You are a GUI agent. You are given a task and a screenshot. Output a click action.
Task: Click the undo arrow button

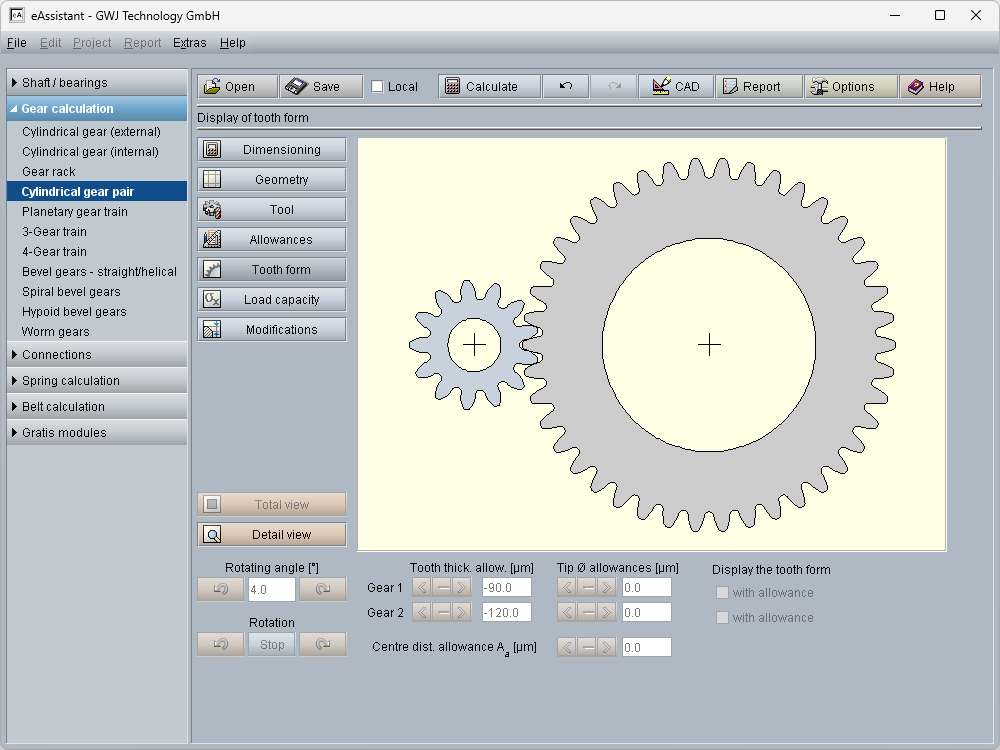[x=566, y=87]
